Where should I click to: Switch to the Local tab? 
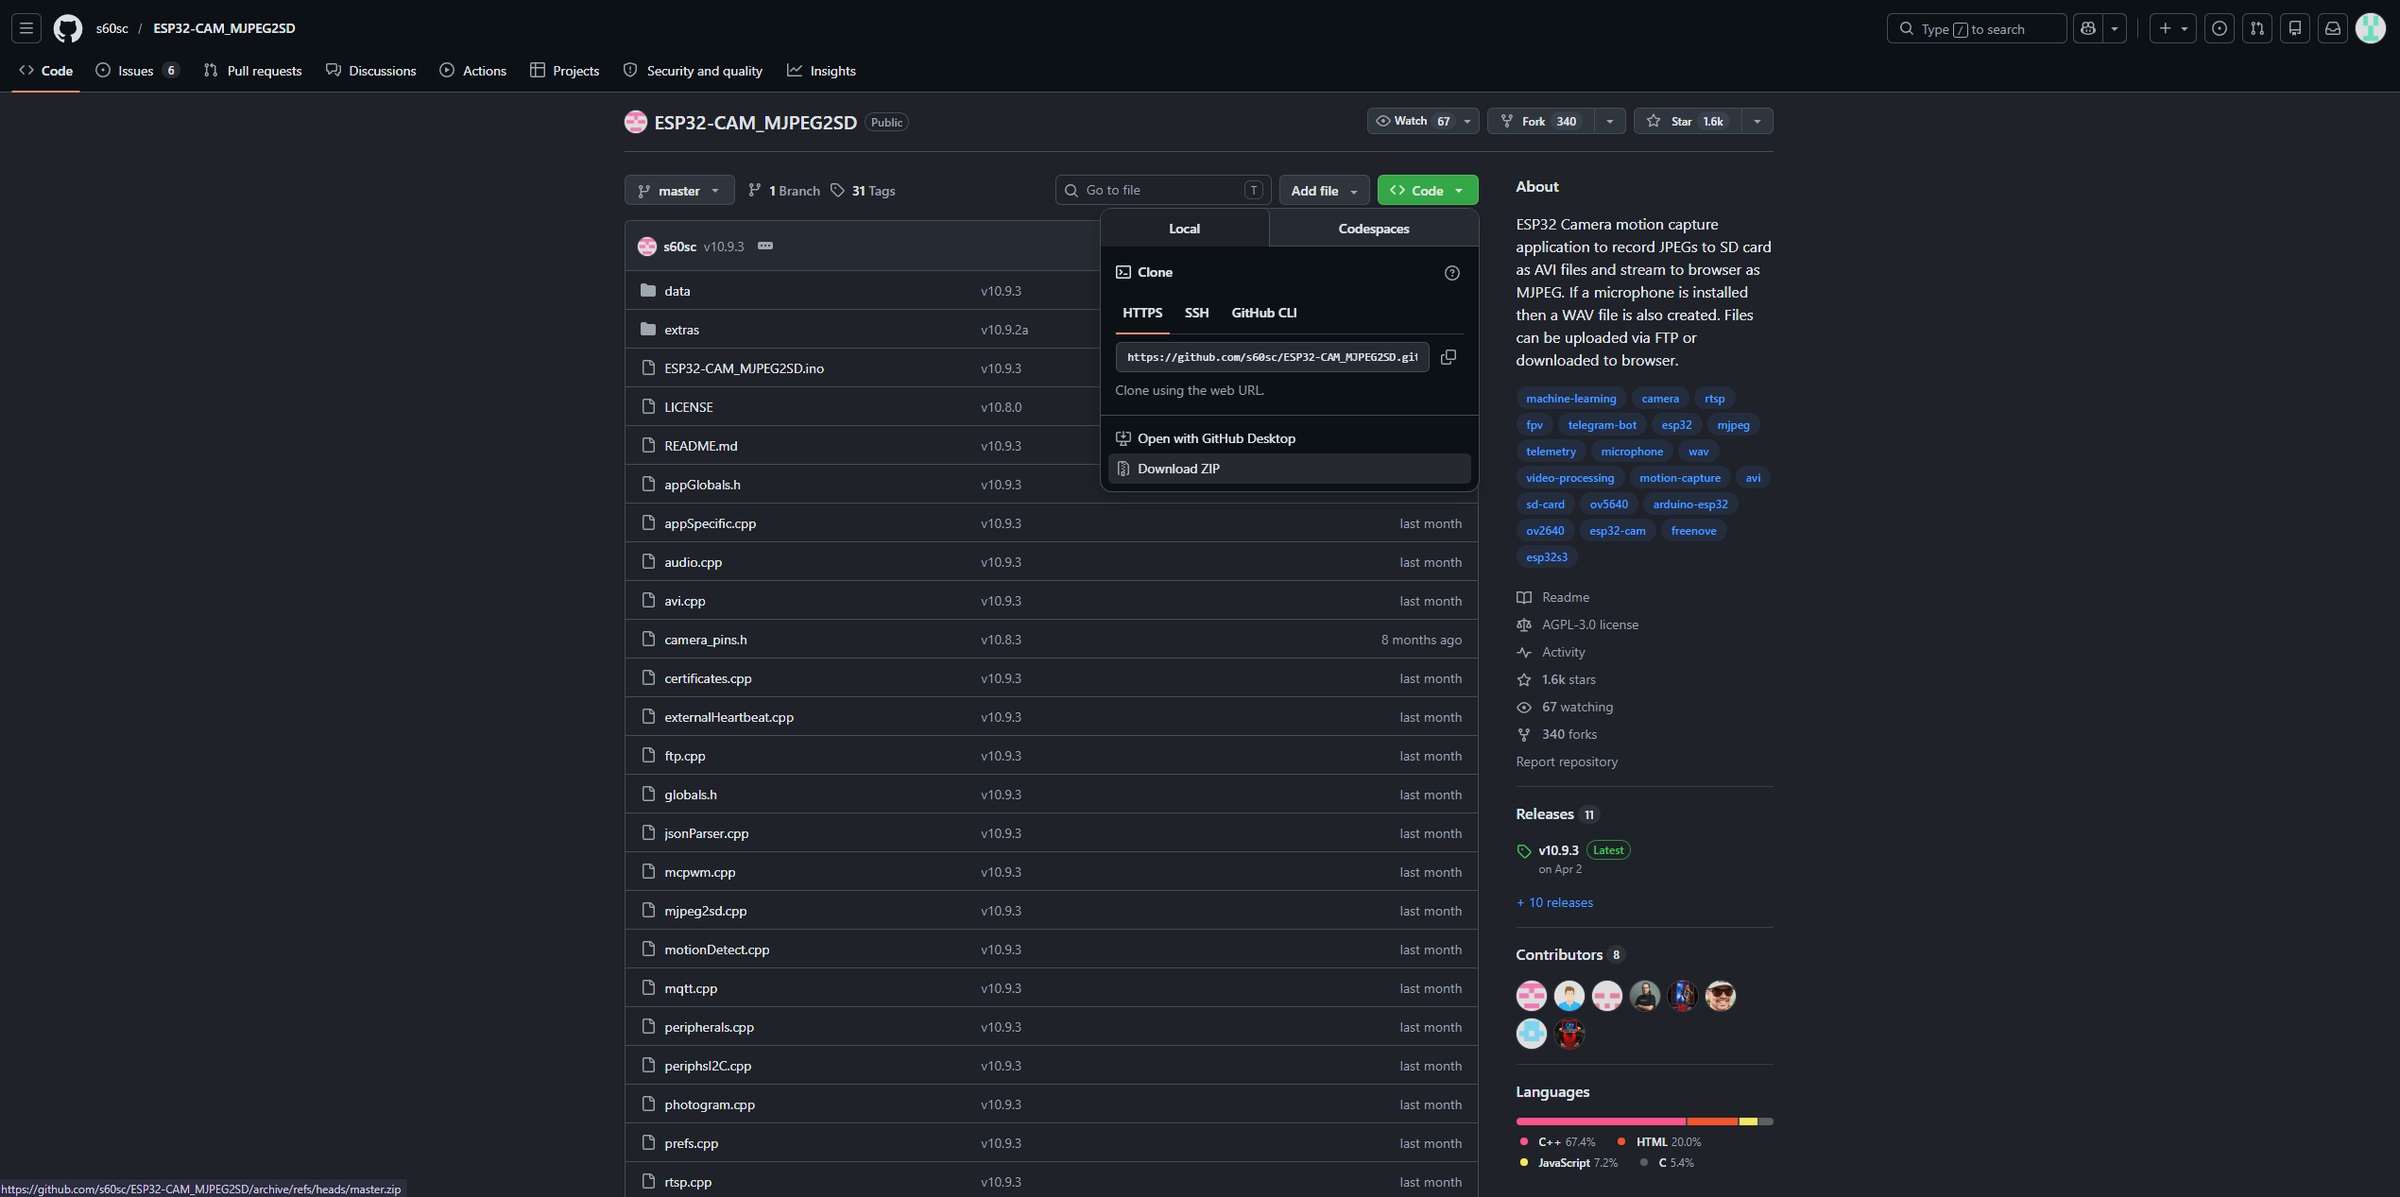pyautogui.click(x=1184, y=228)
